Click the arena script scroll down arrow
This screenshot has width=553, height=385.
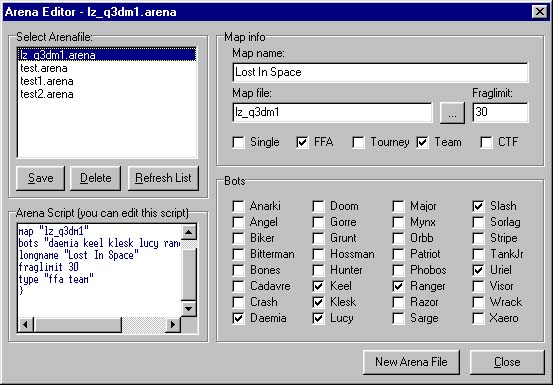(x=189, y=309)
